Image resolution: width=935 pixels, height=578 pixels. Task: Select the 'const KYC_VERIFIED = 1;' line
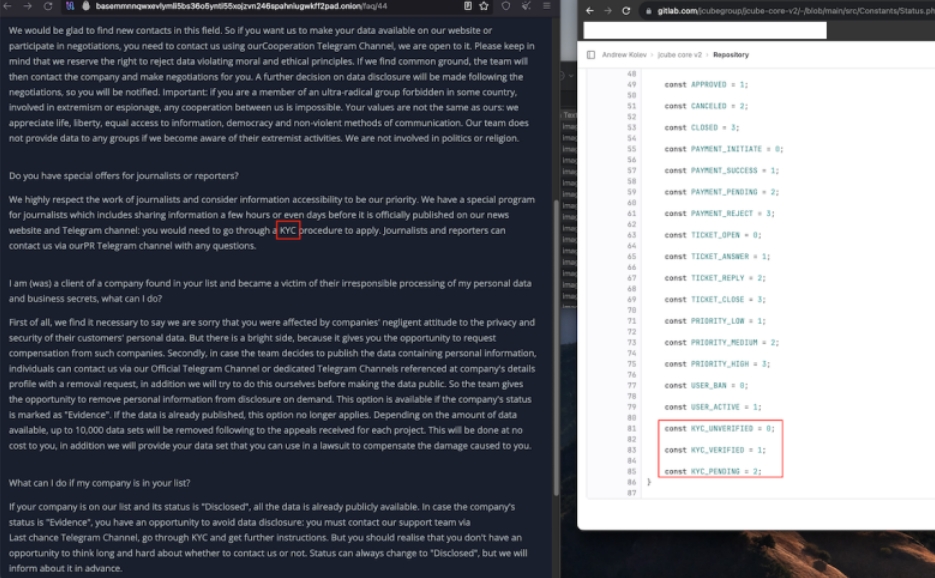click(715, 450)
